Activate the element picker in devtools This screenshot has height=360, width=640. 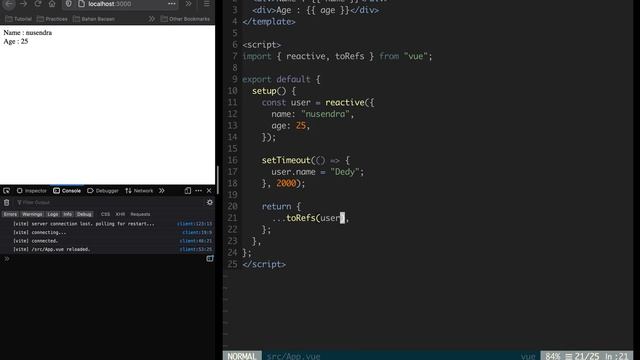[x=7, y=191]
